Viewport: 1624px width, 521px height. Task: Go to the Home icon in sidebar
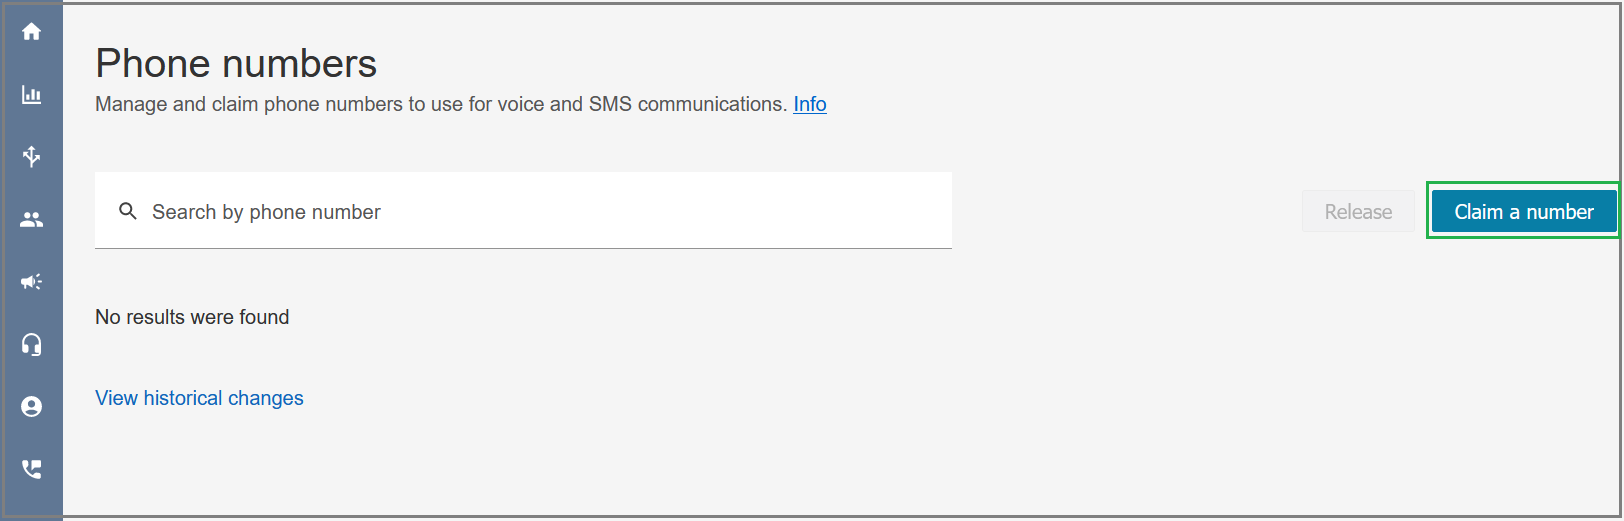[x=31, y=32]
